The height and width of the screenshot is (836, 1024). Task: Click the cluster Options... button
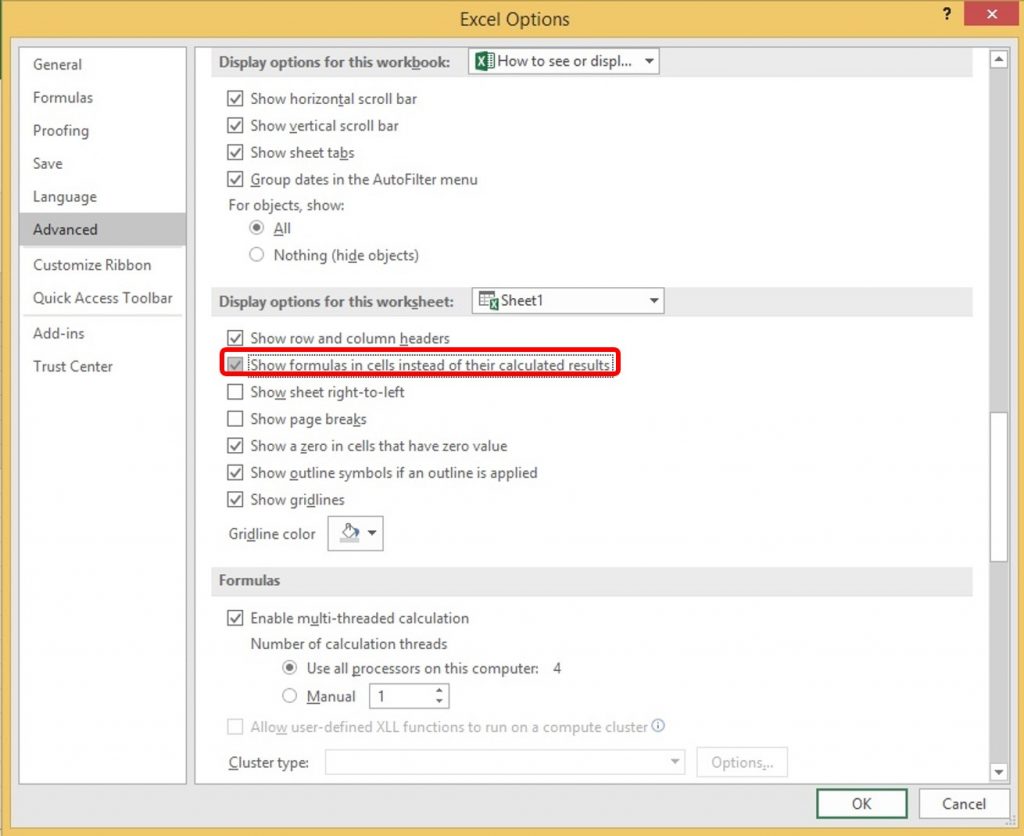click(x=742, y=762)
